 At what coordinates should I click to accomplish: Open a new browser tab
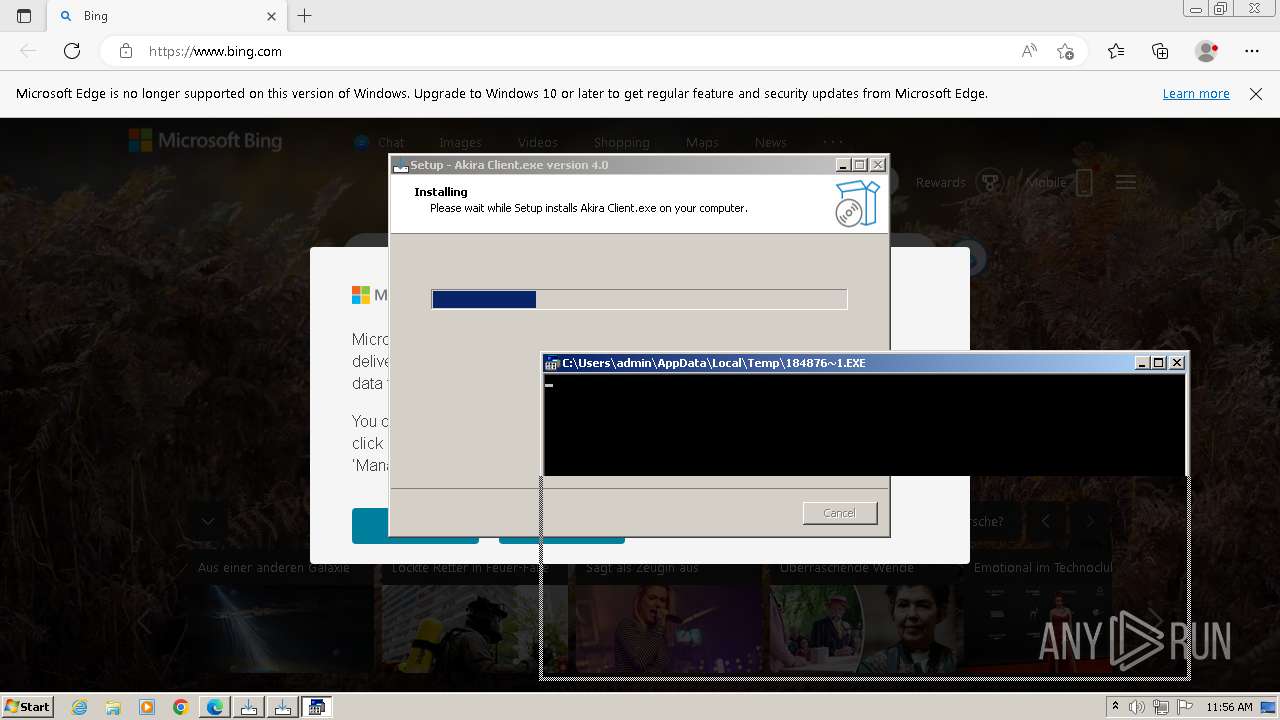305,16
